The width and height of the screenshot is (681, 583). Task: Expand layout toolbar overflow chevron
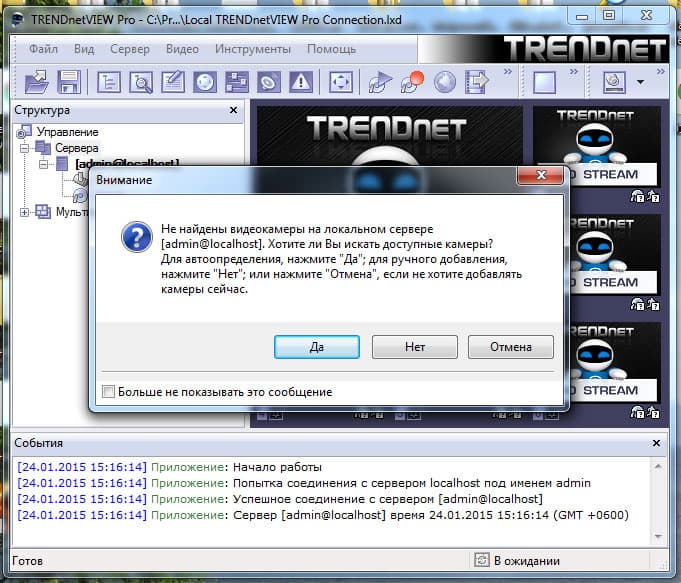574,71
